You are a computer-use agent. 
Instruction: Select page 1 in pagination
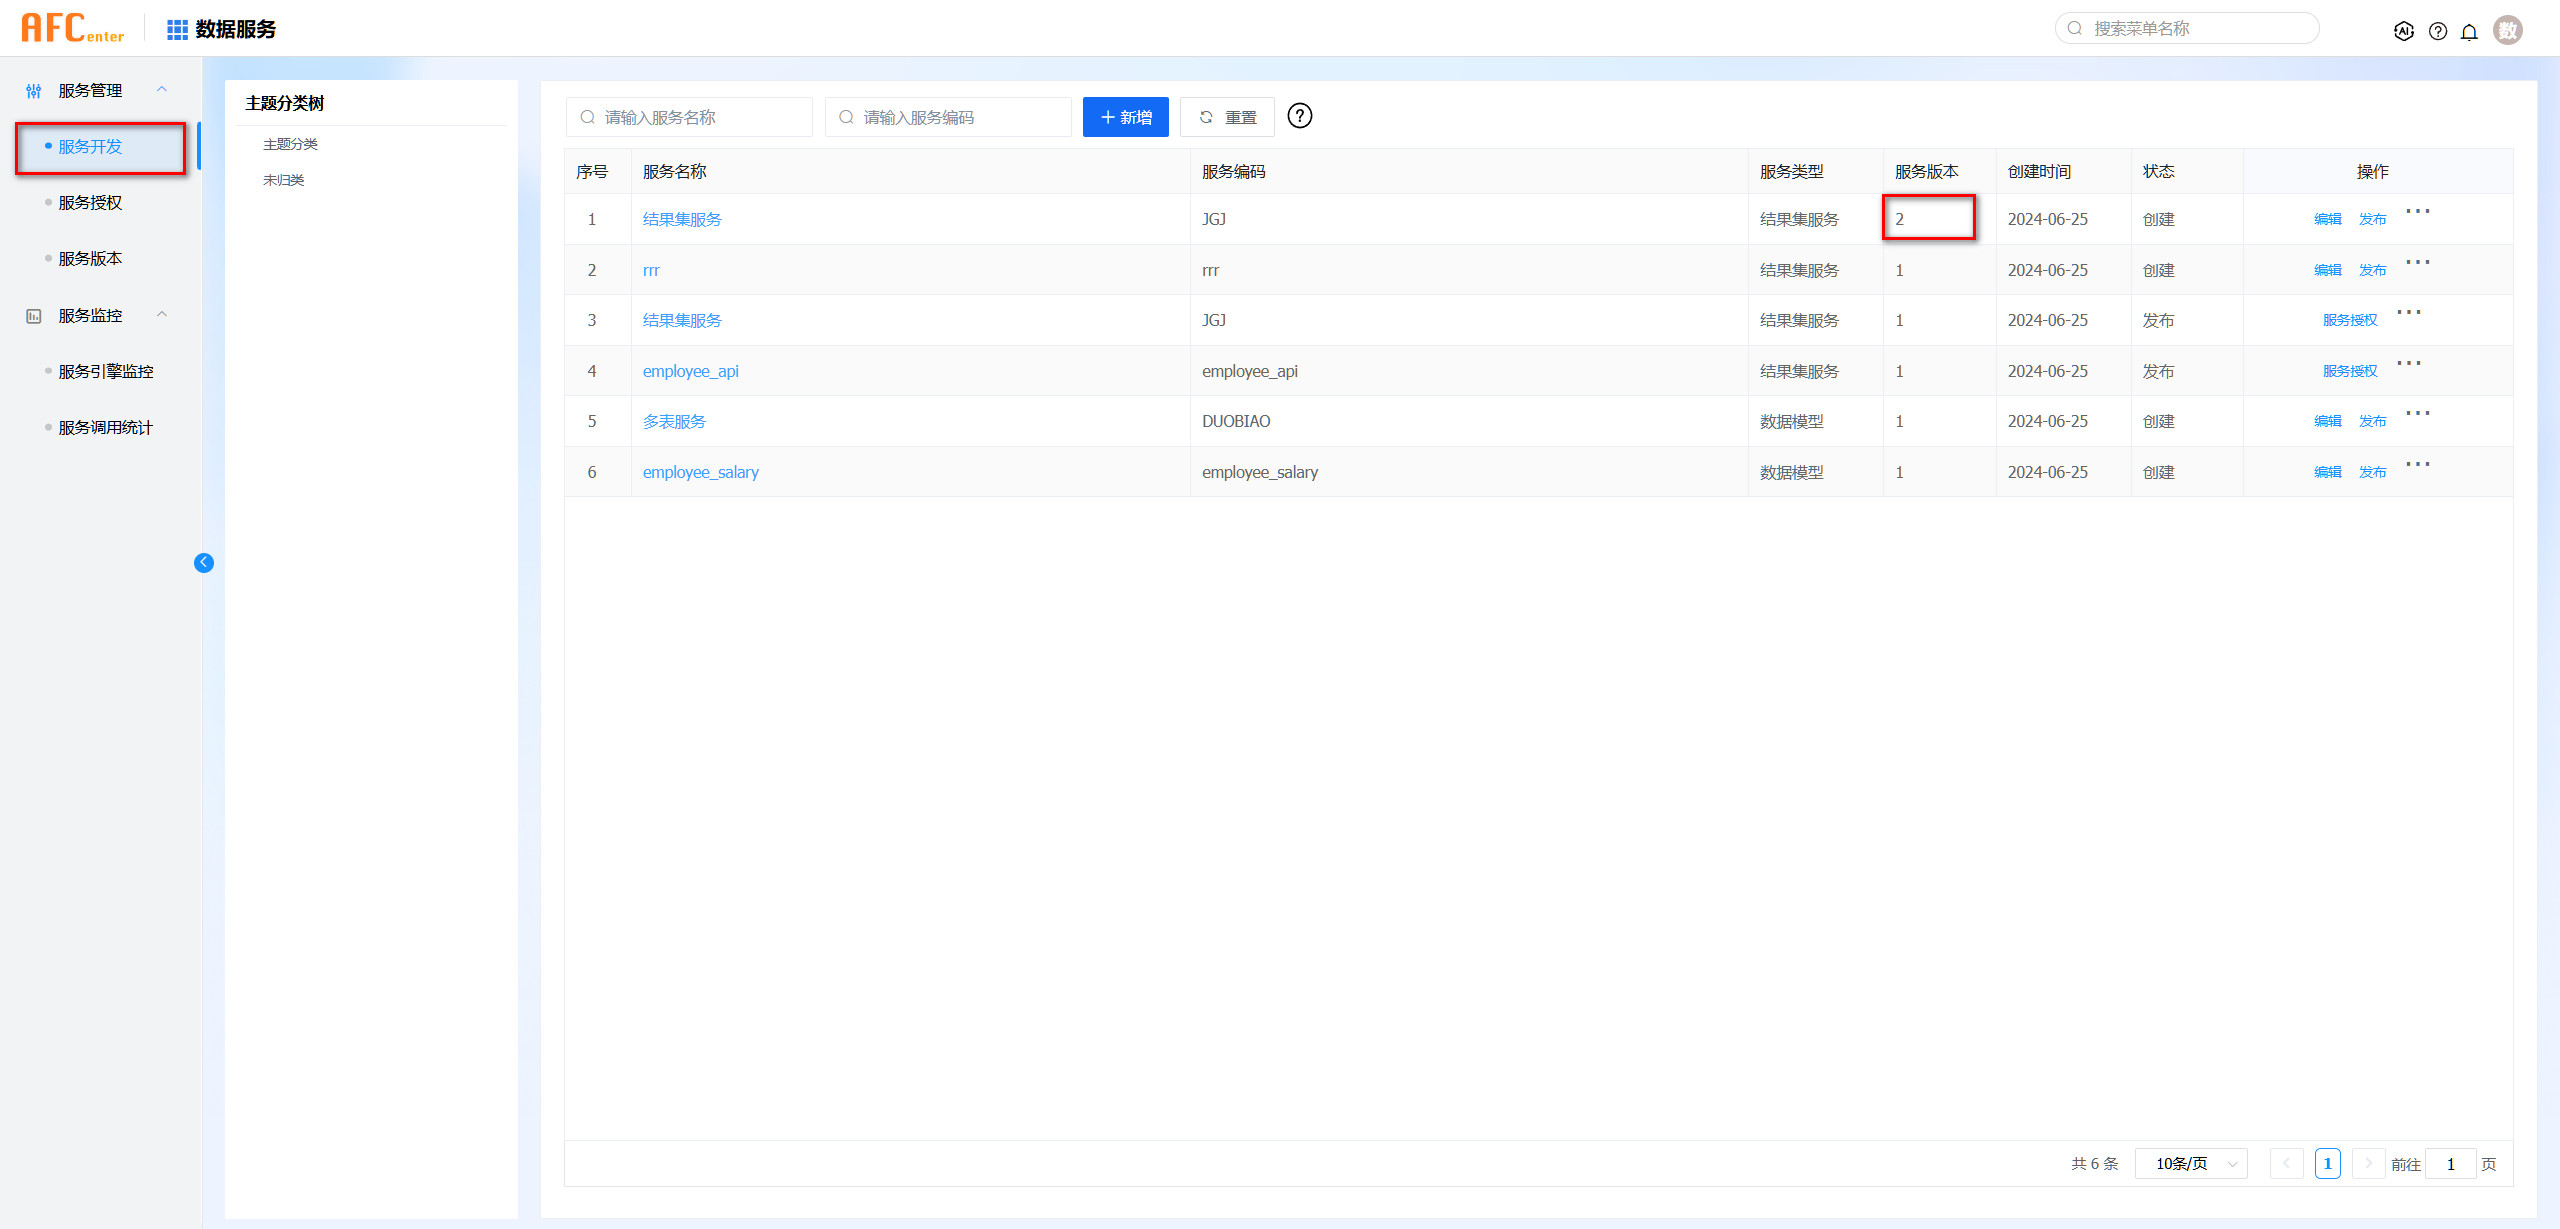coord(2327,1163)
